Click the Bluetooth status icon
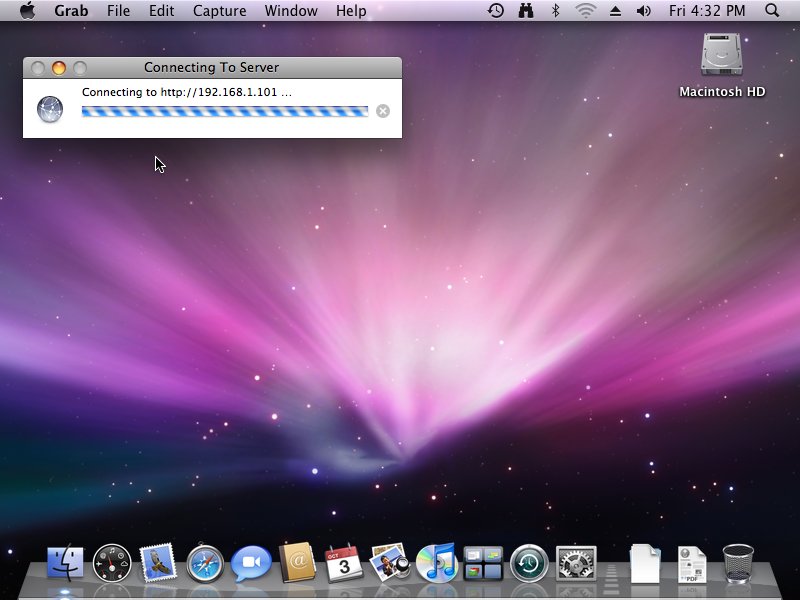The width and height of the screenshot is (800, 600). (x=556, y=11)
